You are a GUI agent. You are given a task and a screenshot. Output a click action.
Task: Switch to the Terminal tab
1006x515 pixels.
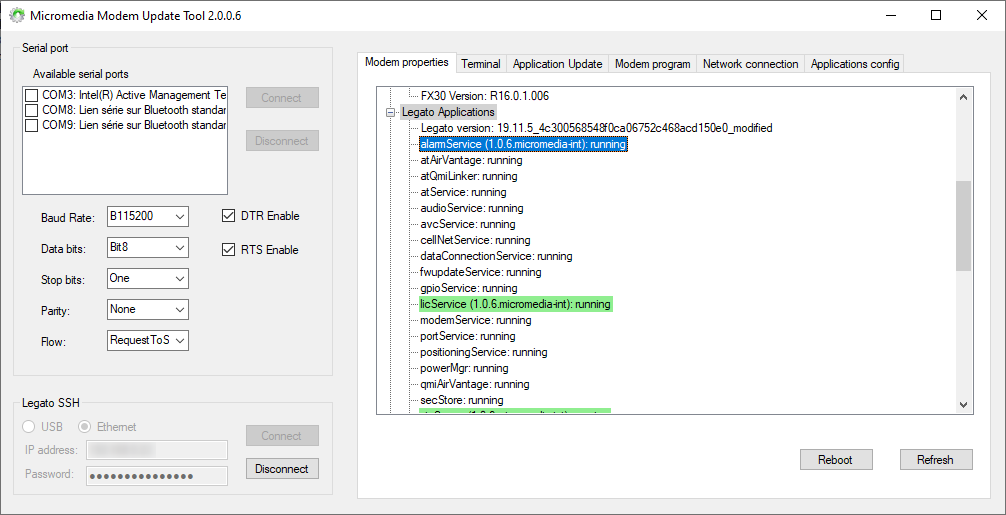click(480, 64)
